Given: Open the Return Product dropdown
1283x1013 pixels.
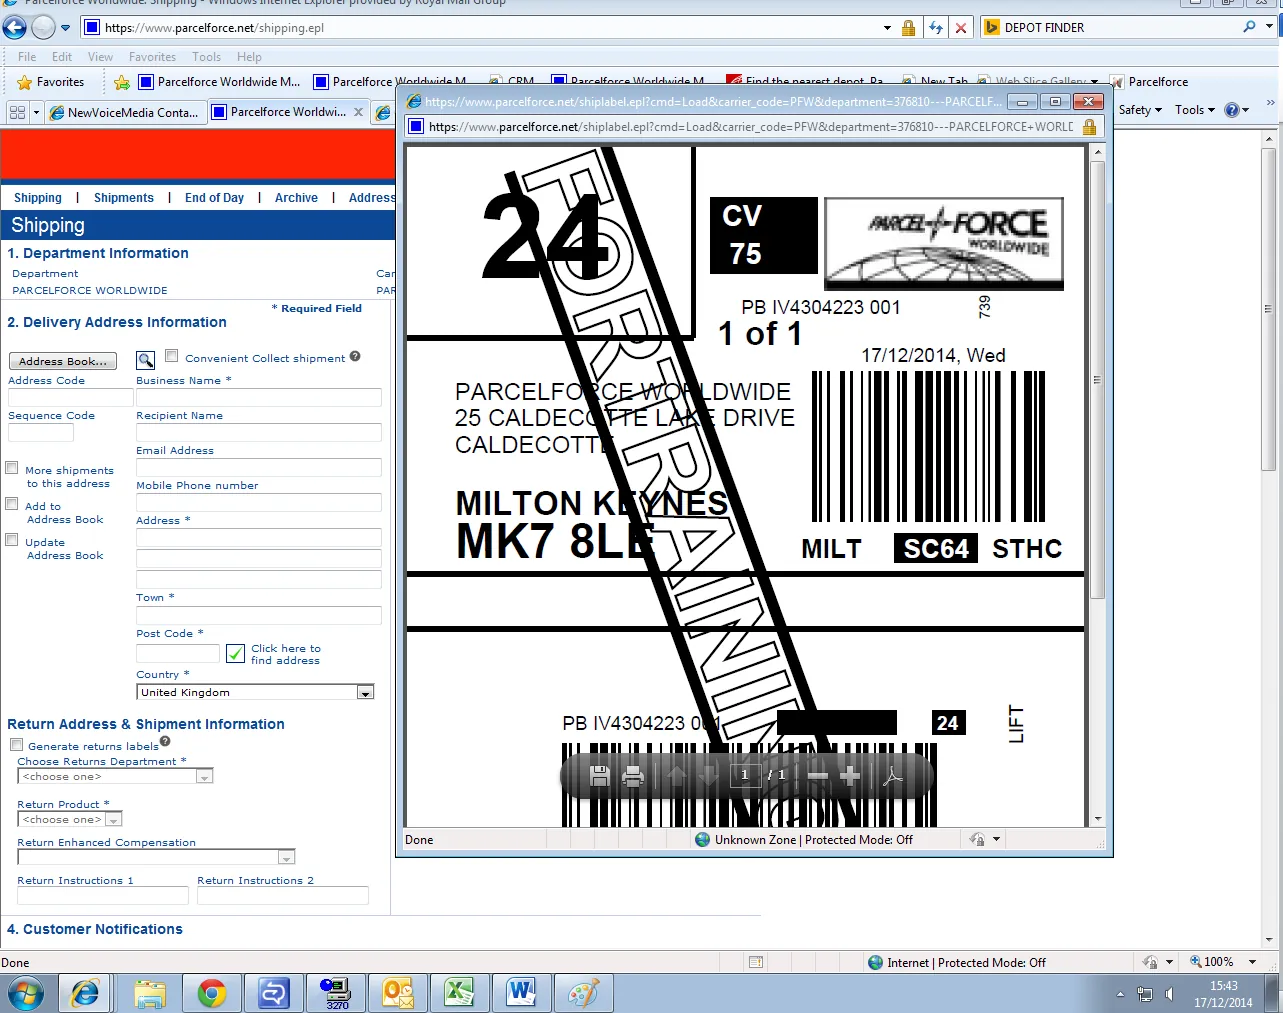Looking at the screenshot, I should coord(70,819).
